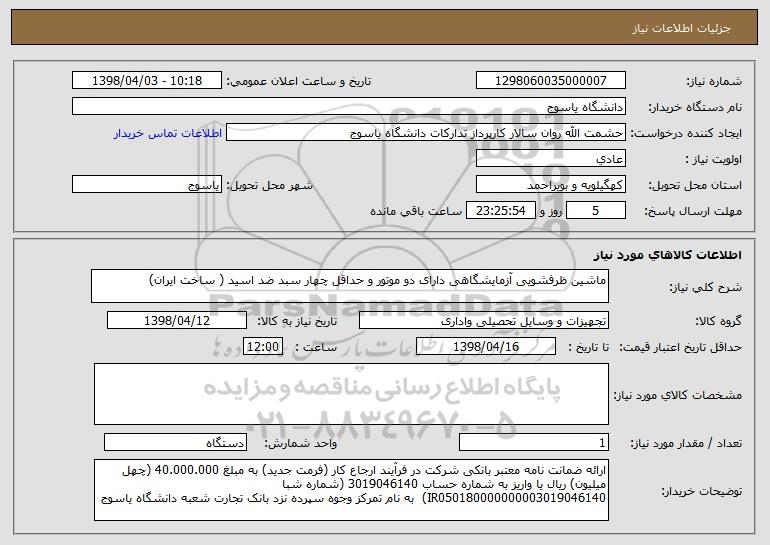This screenshot has height=545, width=770.
Task: Click the buyer notes text area with bank guarantee details
Action: pyautogui.click(x=351, y=490)
